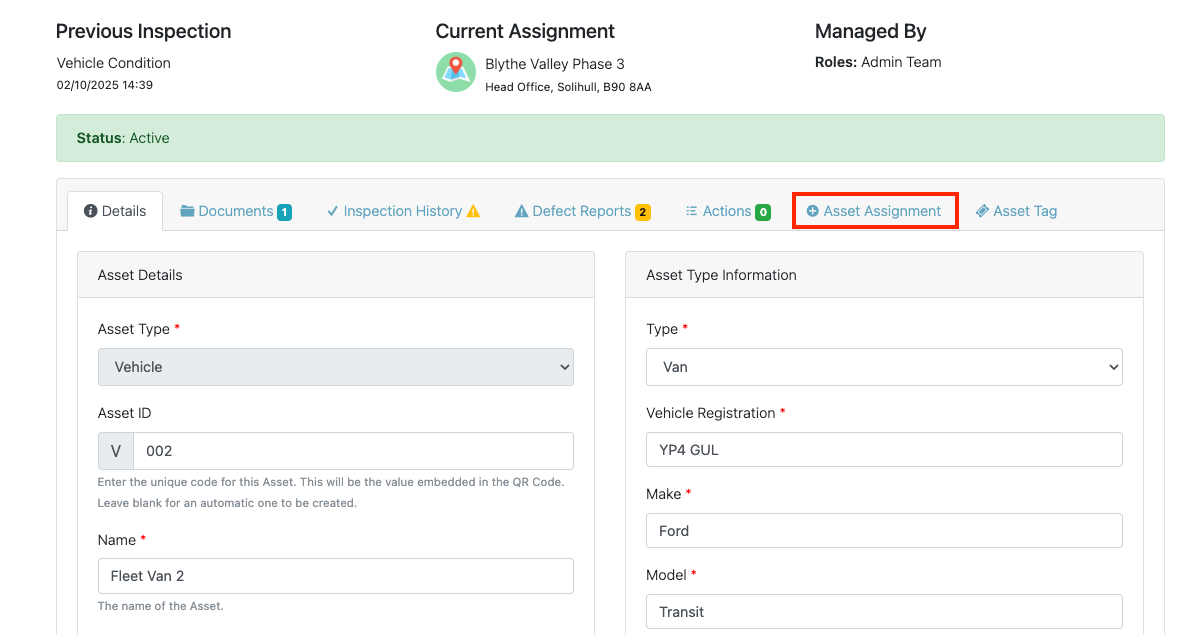Click the Blythe Valley Phase 3 assignment
Screen dimensions: 1194x635
[x=554, y=64]
